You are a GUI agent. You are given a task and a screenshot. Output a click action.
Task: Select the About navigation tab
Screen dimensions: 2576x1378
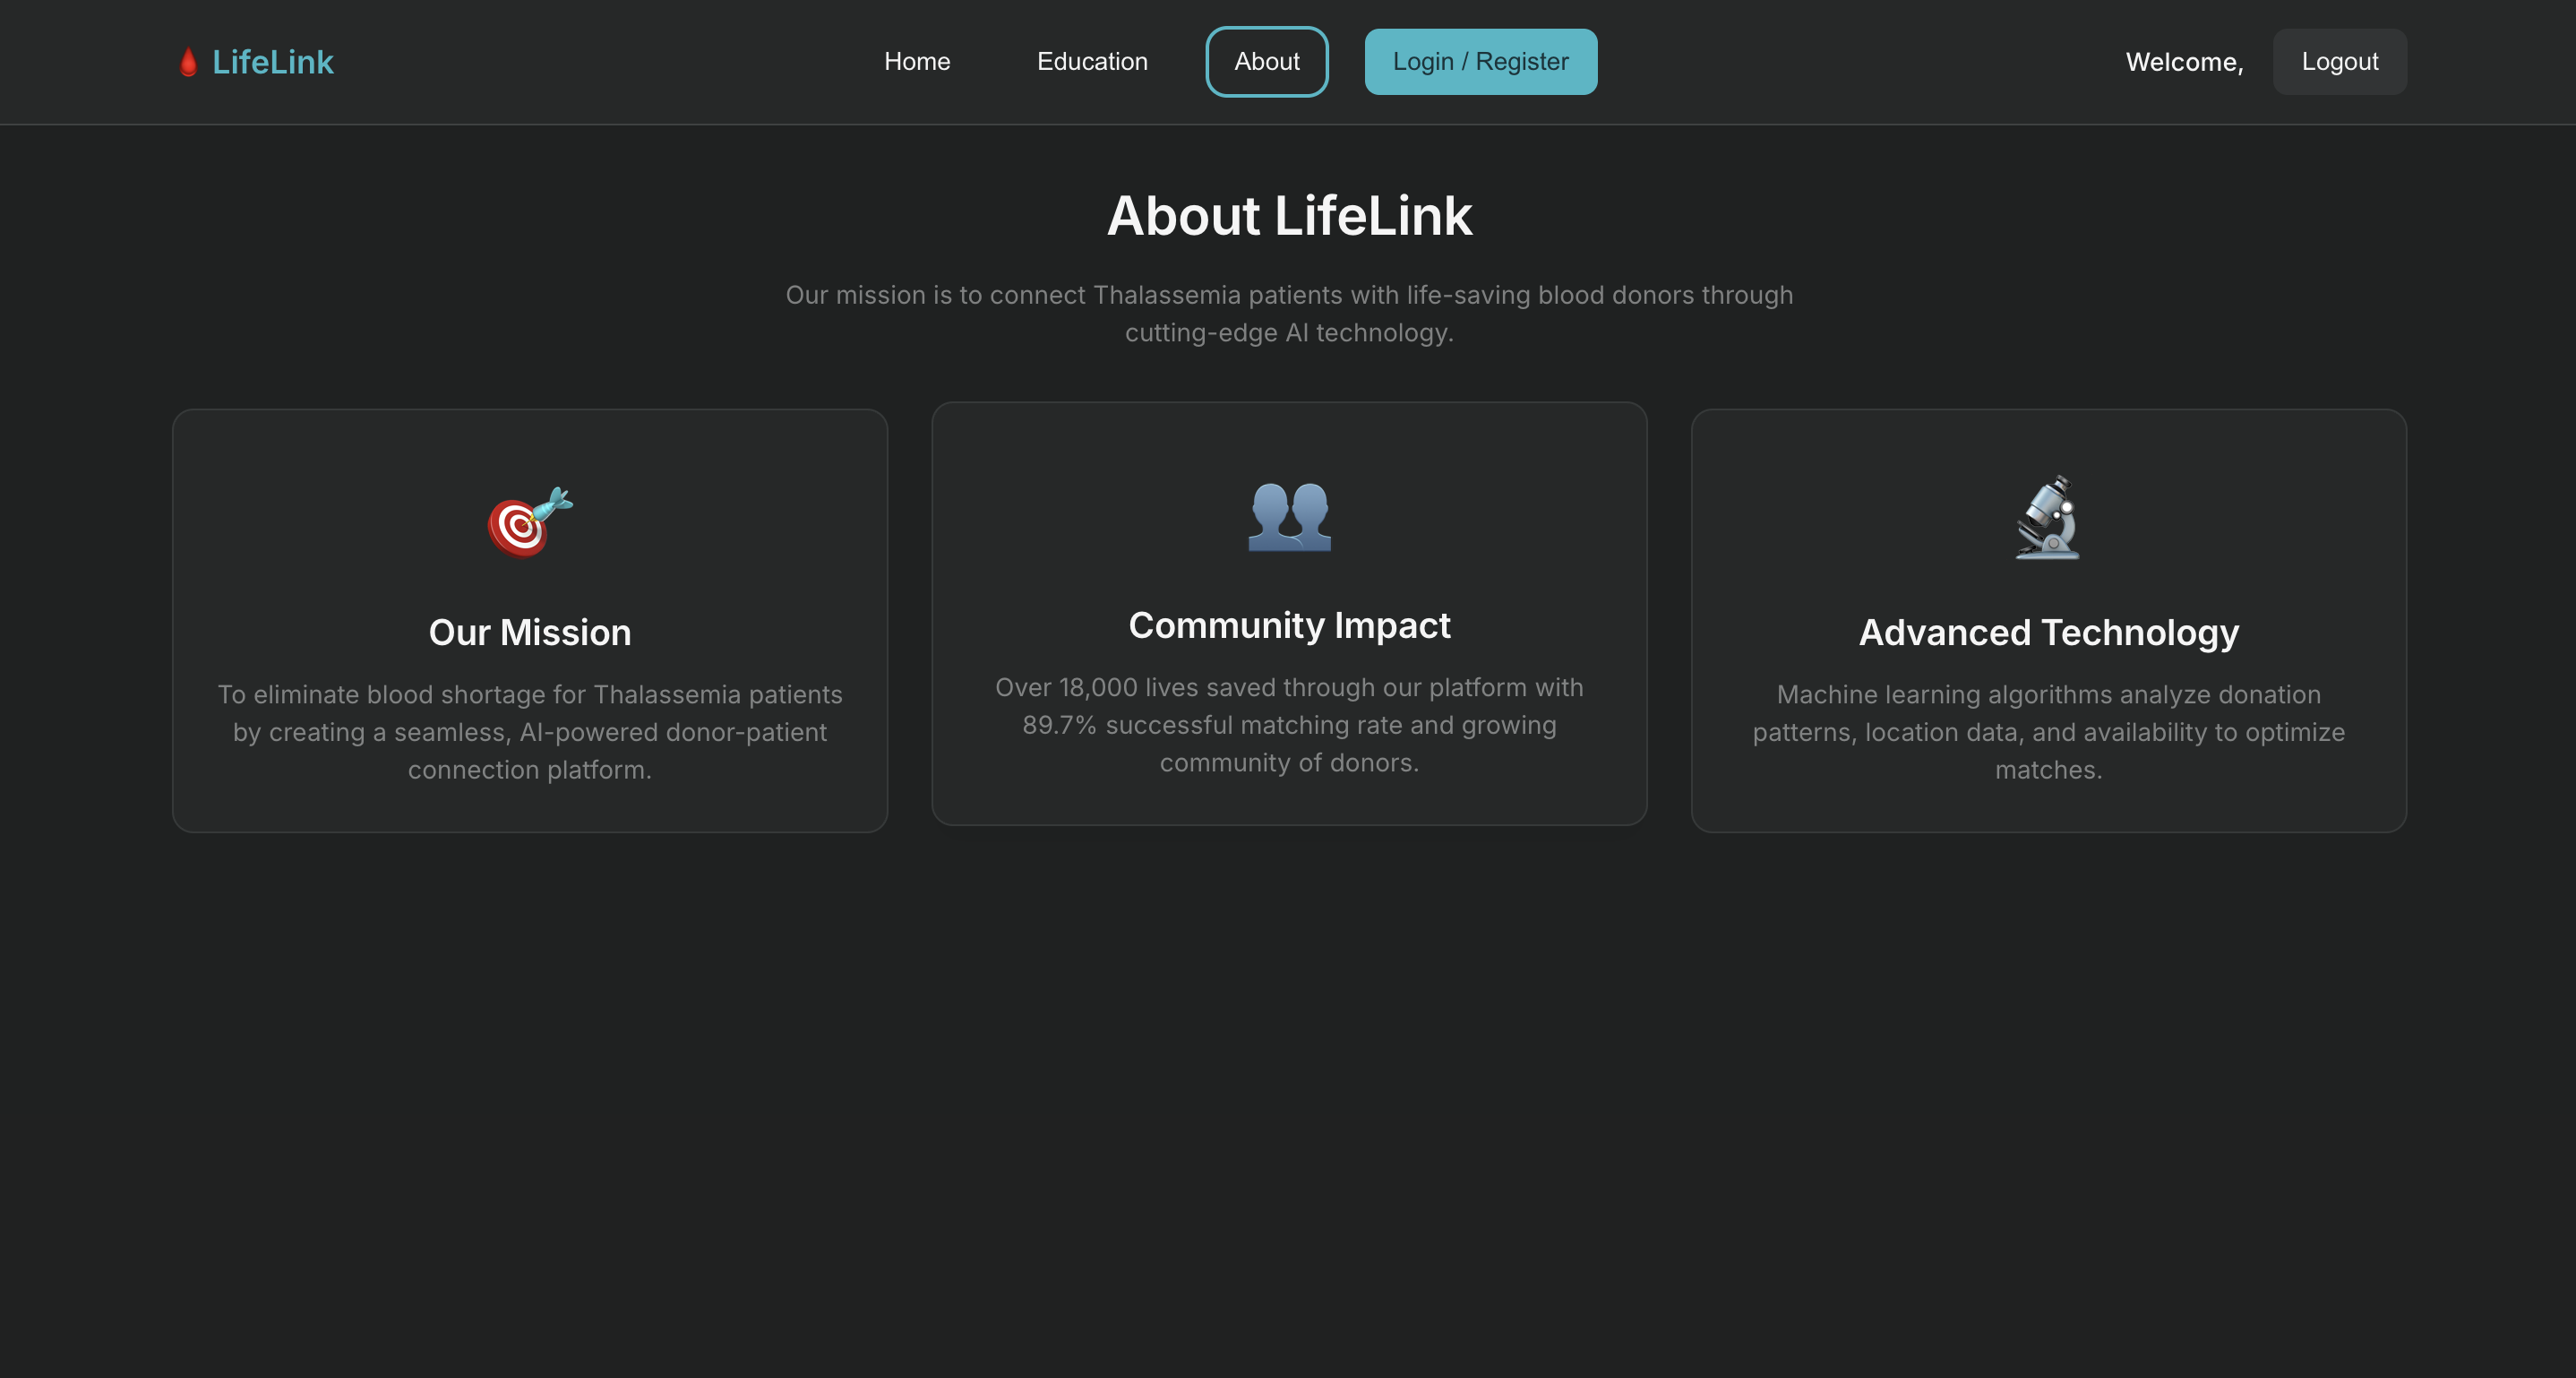1266,62
